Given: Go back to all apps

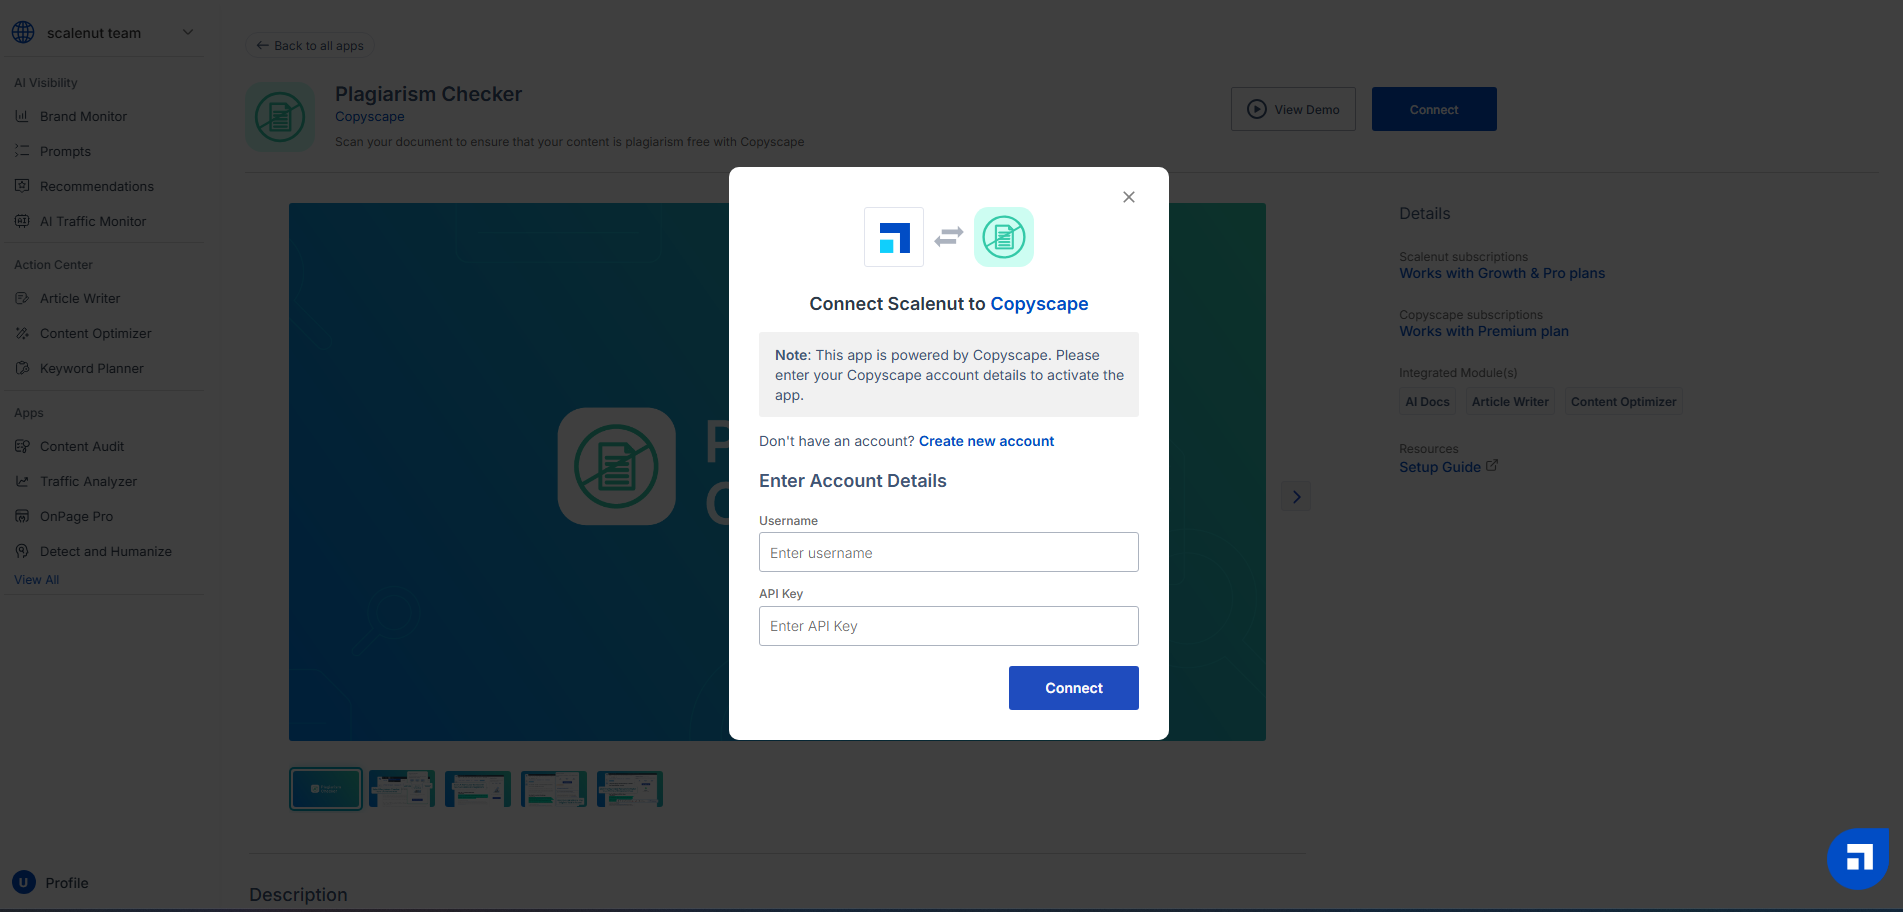Looking at the screenshot, I should click(x=310, y=46).
